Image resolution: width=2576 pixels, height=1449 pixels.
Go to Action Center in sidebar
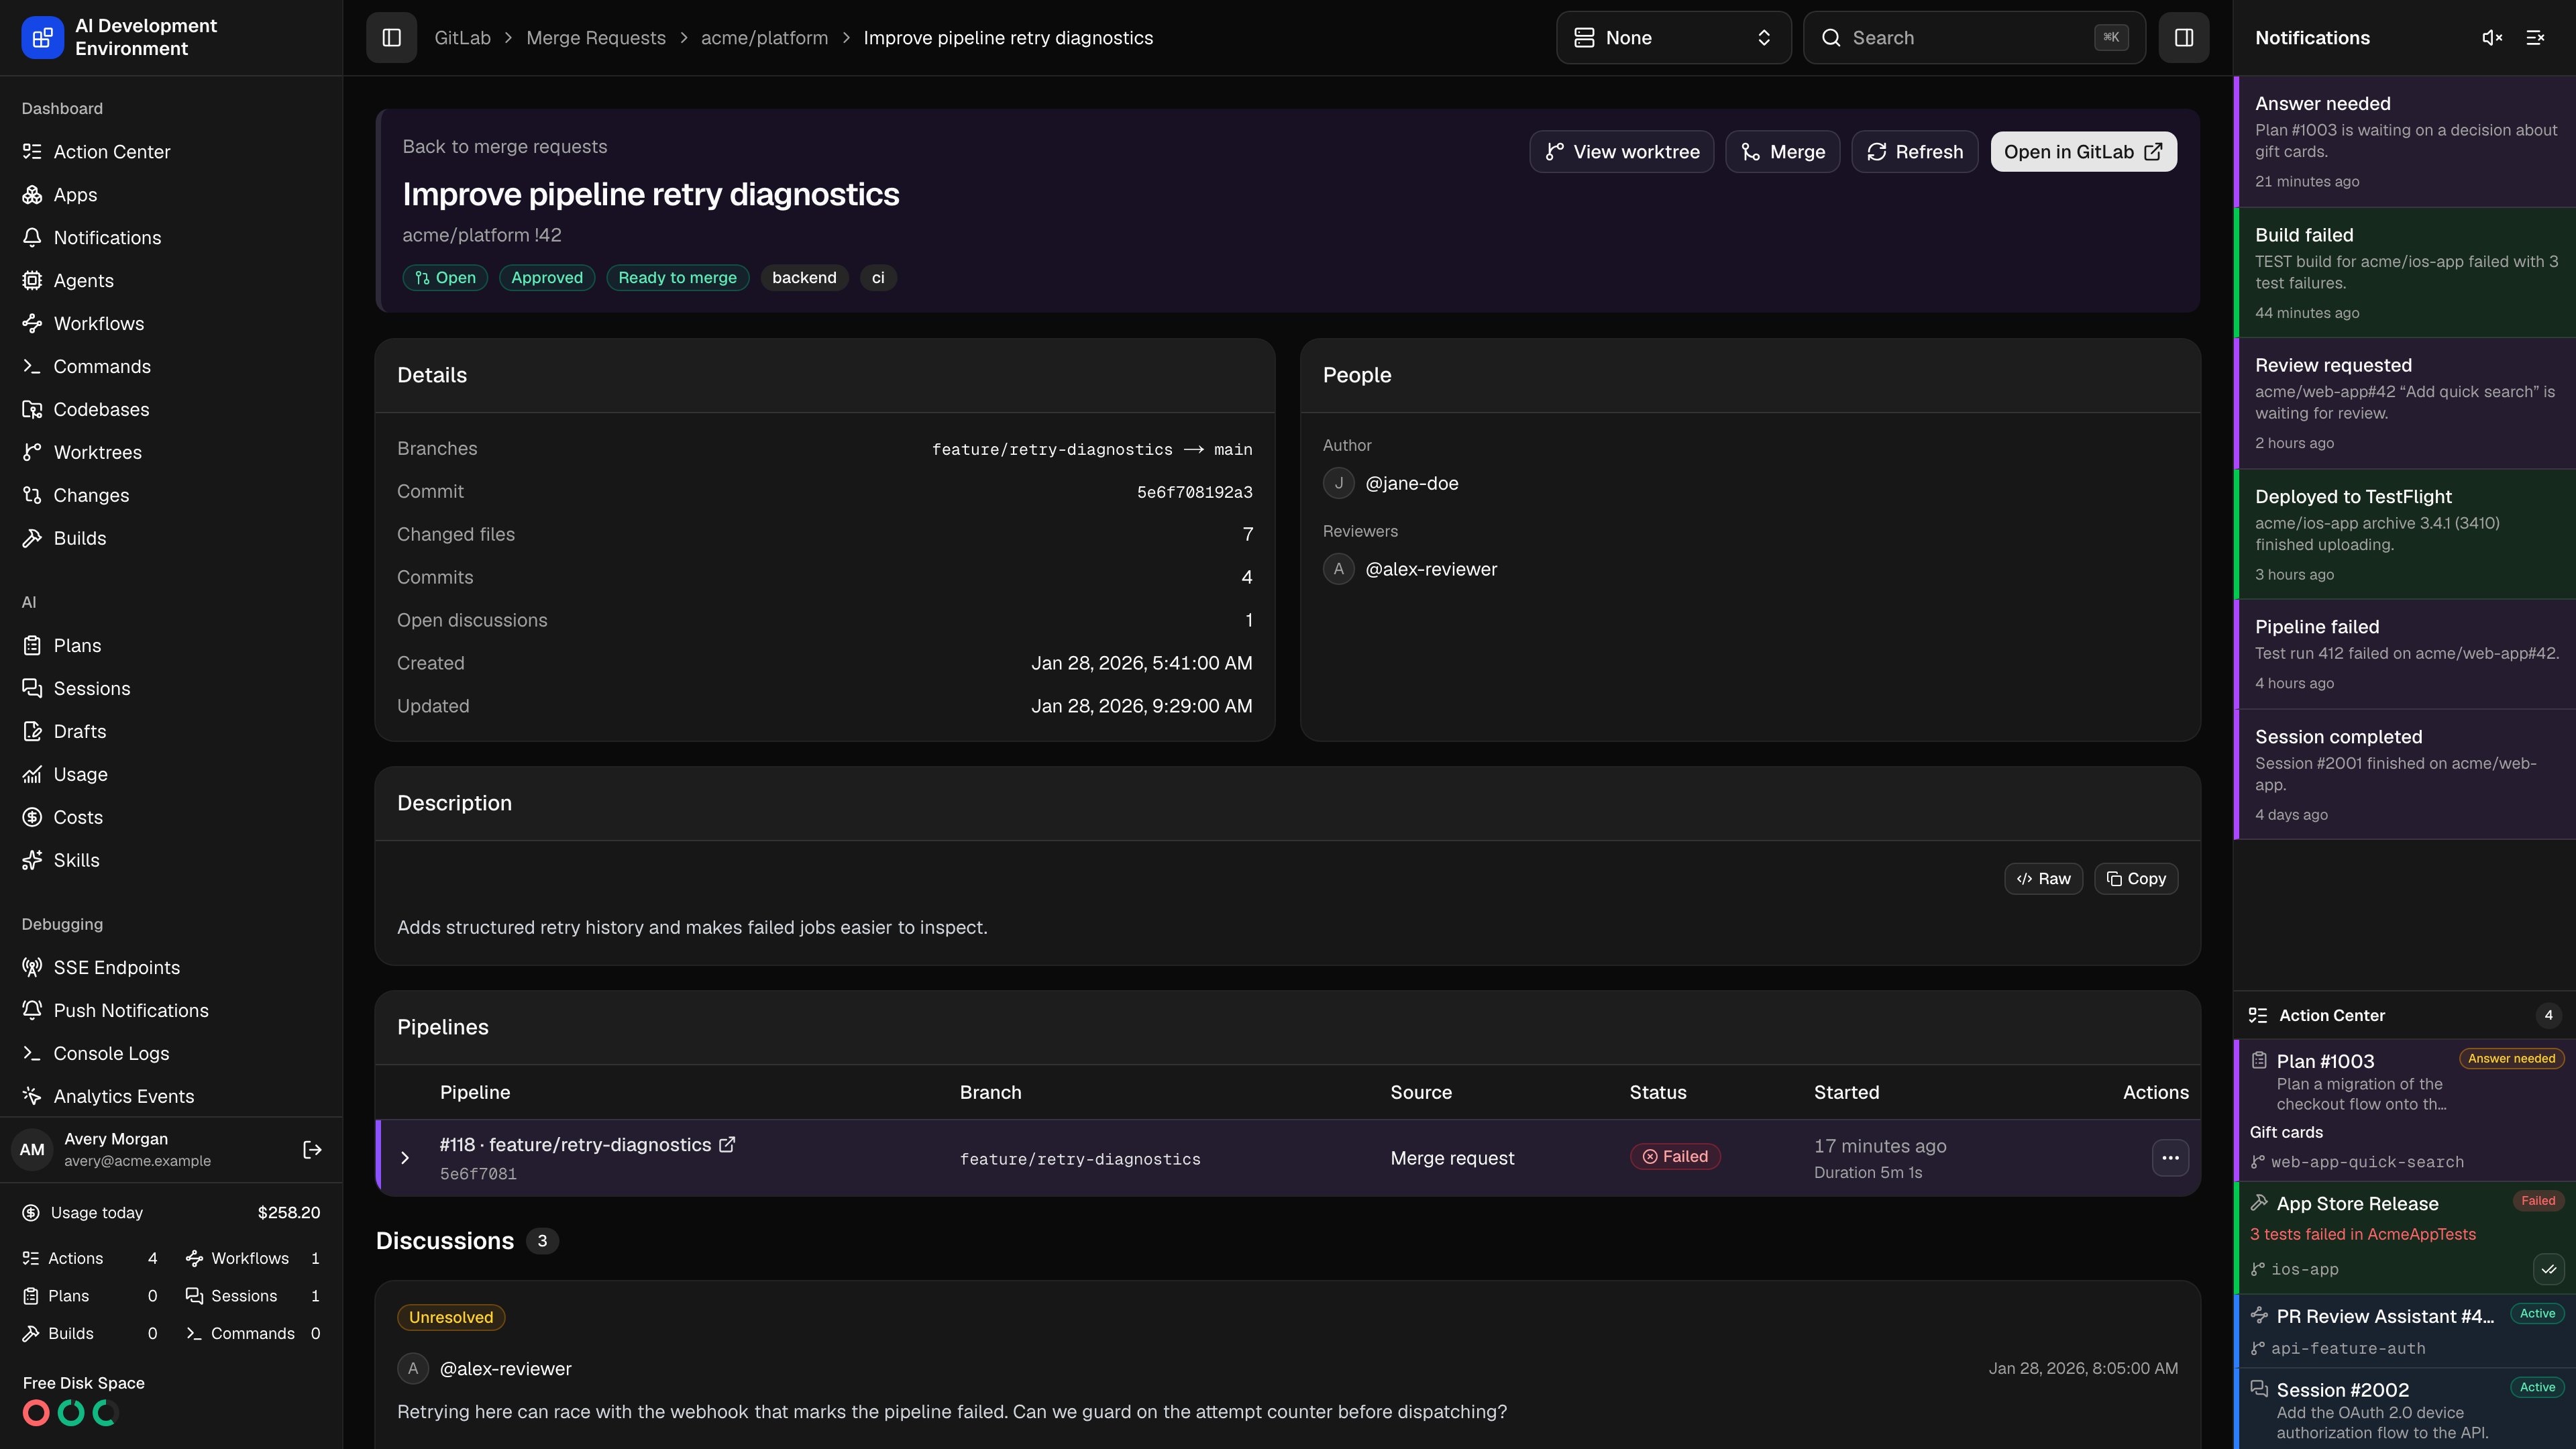click(x=171, y=152)
